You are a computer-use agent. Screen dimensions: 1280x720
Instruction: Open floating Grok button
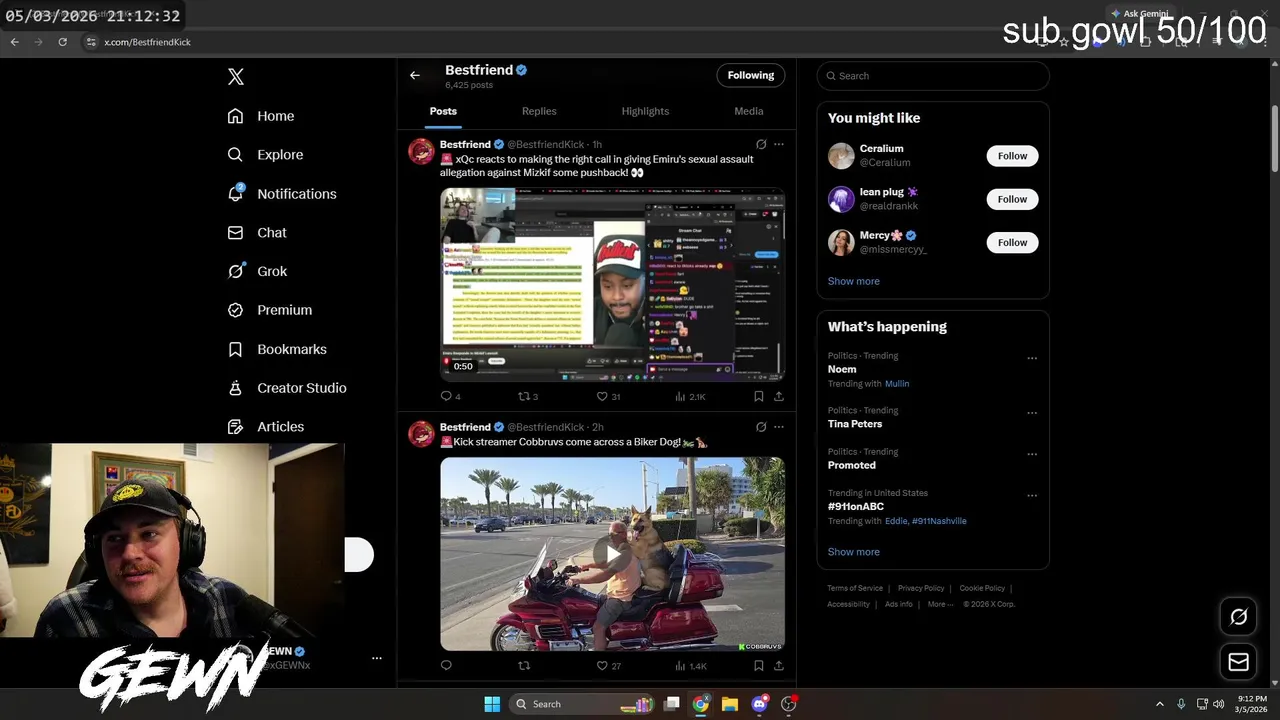coord(1238,617)
